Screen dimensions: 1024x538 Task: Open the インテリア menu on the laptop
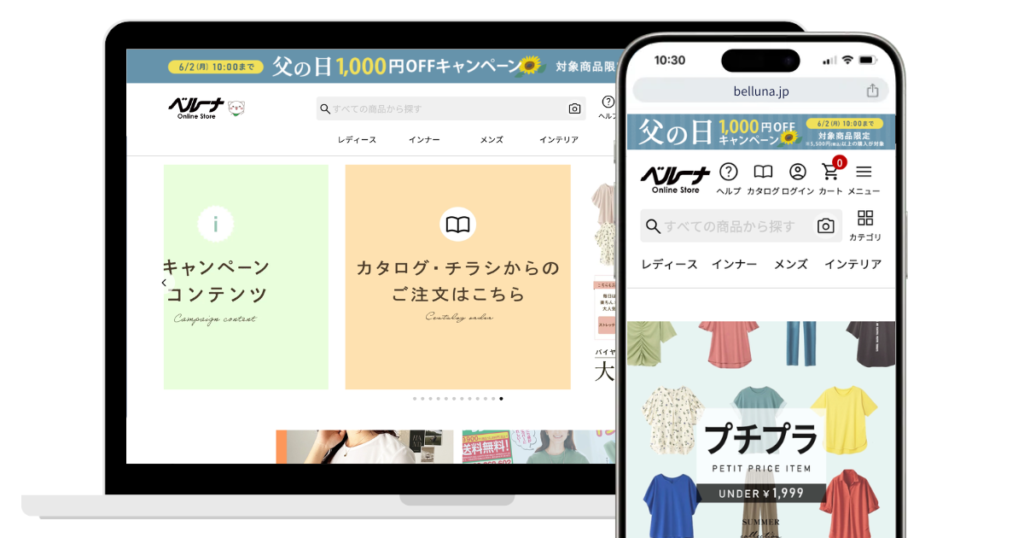[558, 140]
